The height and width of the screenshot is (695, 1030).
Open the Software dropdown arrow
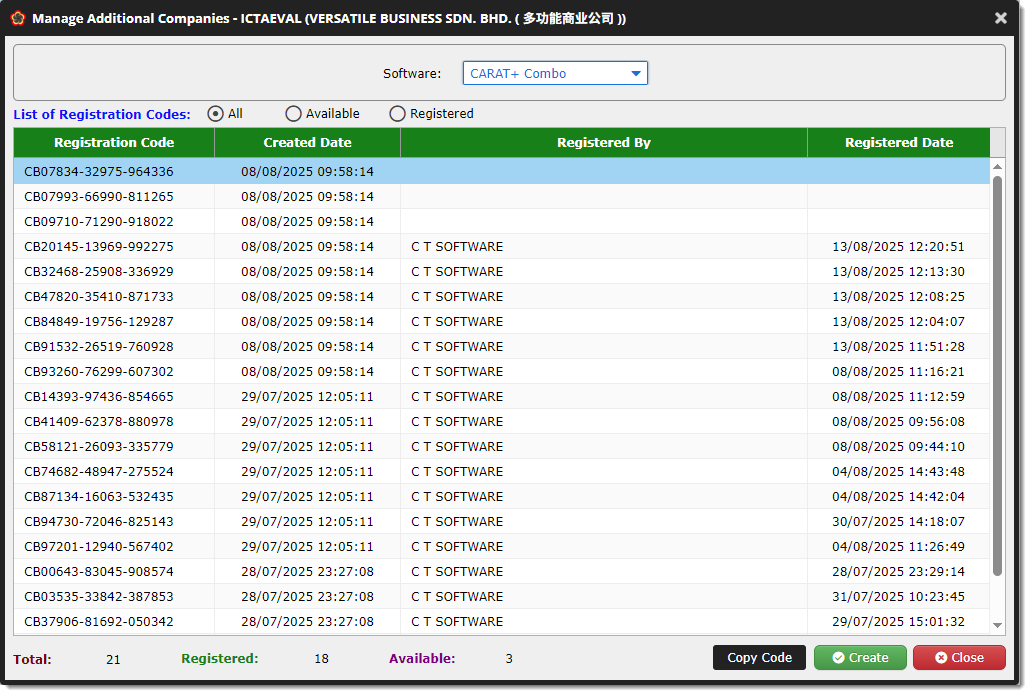coord(635,73)
